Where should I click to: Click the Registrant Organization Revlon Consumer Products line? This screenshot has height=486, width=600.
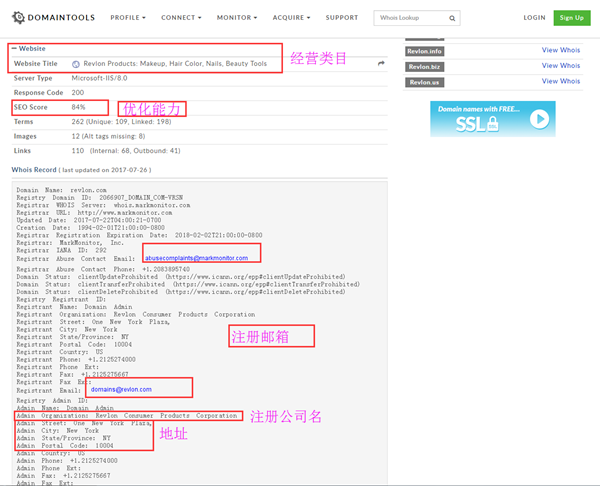(x=135, y=314)
